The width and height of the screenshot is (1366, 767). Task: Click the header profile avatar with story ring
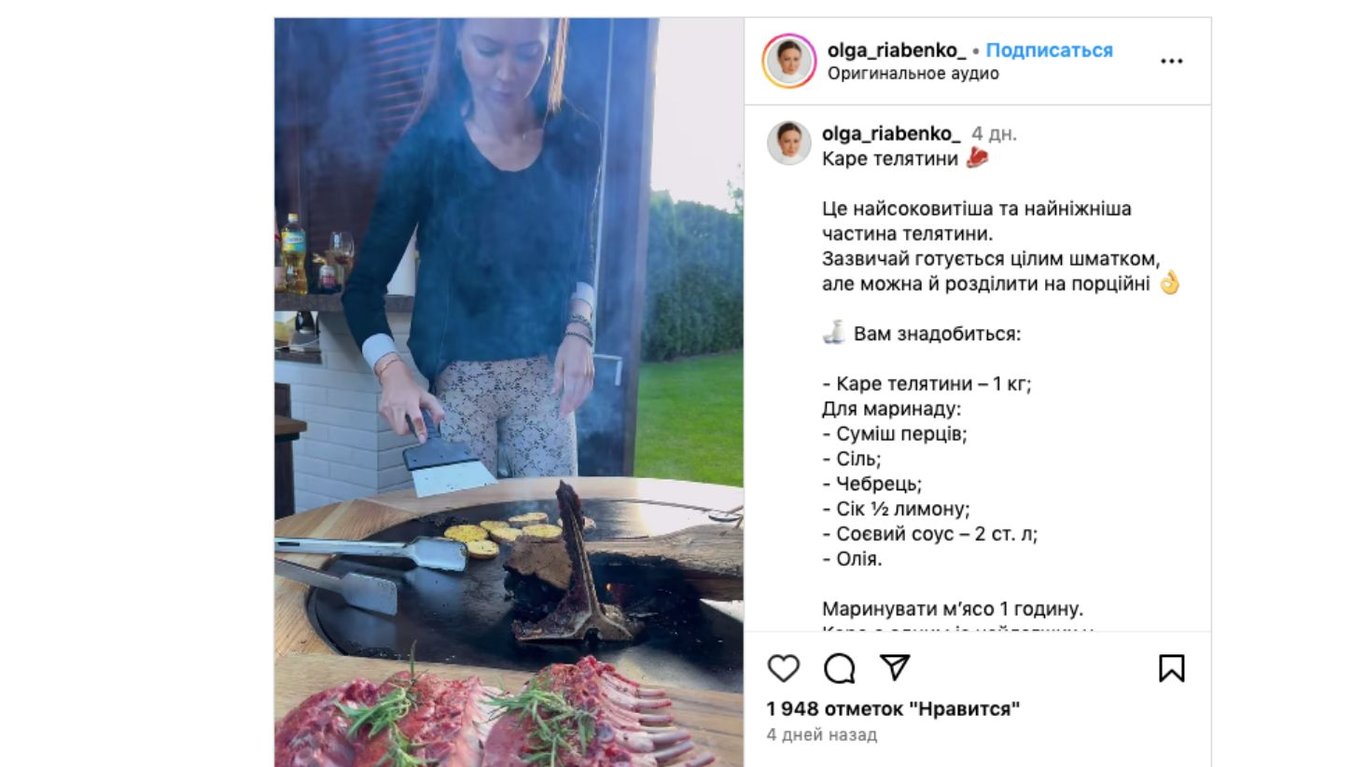789,61
